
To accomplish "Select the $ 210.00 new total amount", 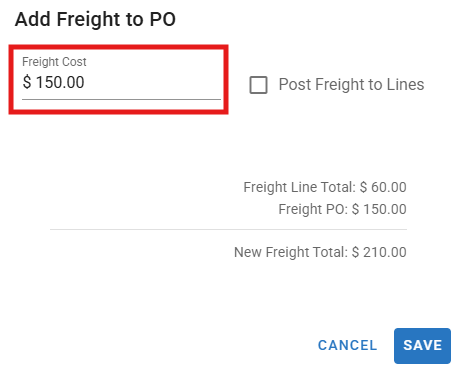I will (x=379, y=252).
